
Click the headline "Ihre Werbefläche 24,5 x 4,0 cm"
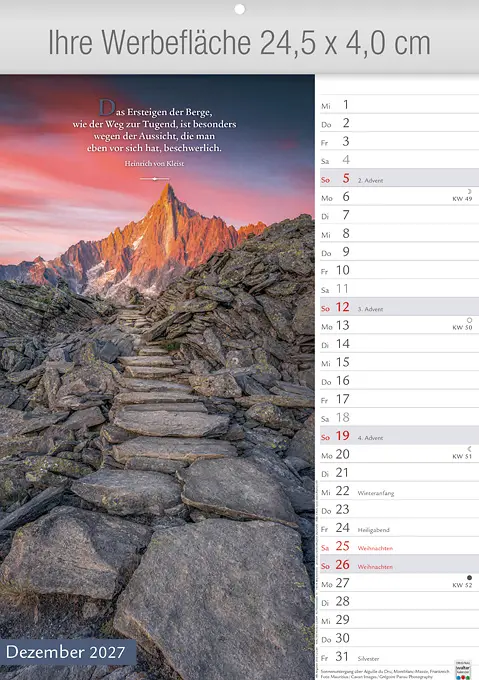coord(239,43)
